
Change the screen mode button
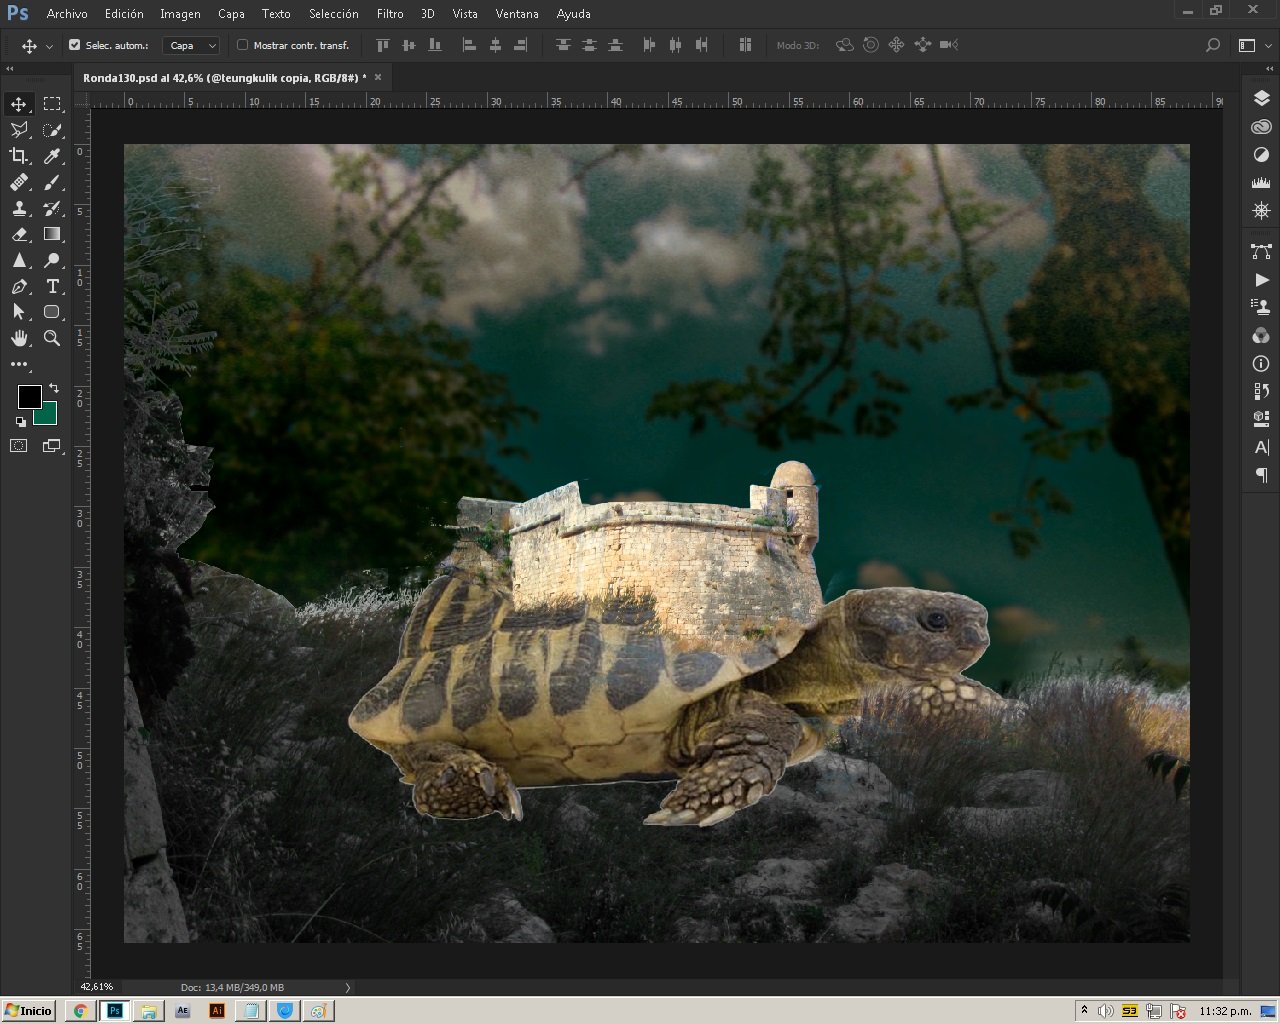pos(52,446)
